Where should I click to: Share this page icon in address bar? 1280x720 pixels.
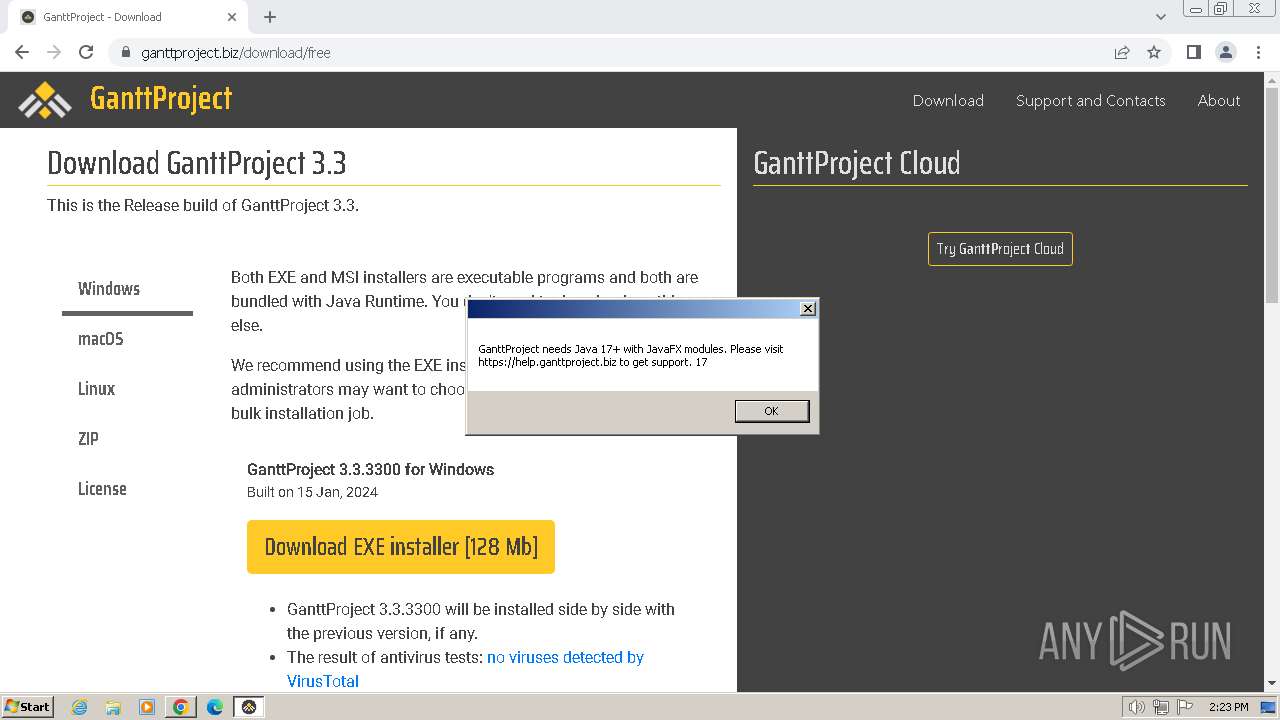[x=1122, y=52]
